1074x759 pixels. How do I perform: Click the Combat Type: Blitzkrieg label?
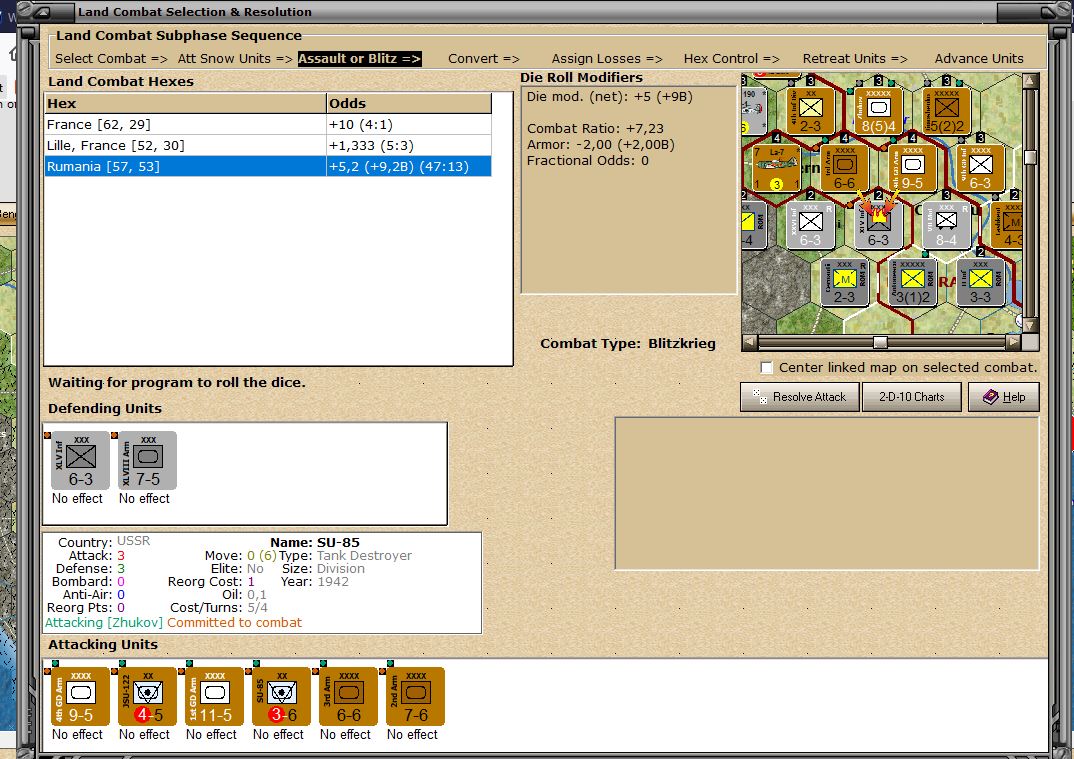pyautogui.click(x=627, y=344)
